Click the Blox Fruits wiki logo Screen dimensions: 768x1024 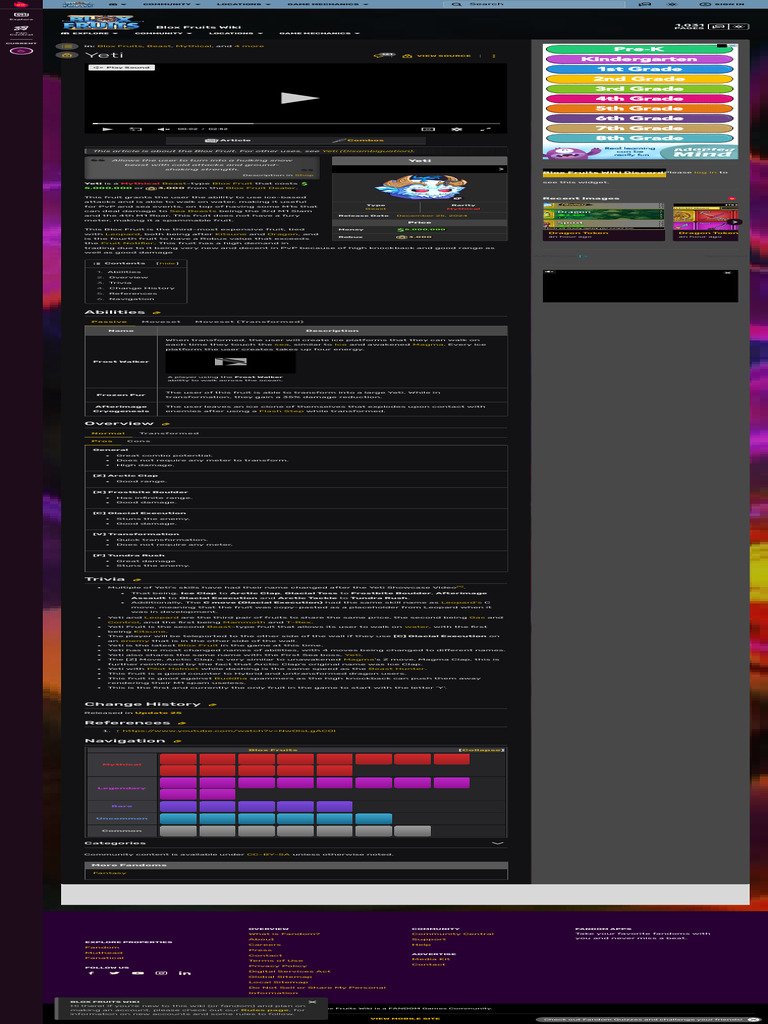point(101,24)
